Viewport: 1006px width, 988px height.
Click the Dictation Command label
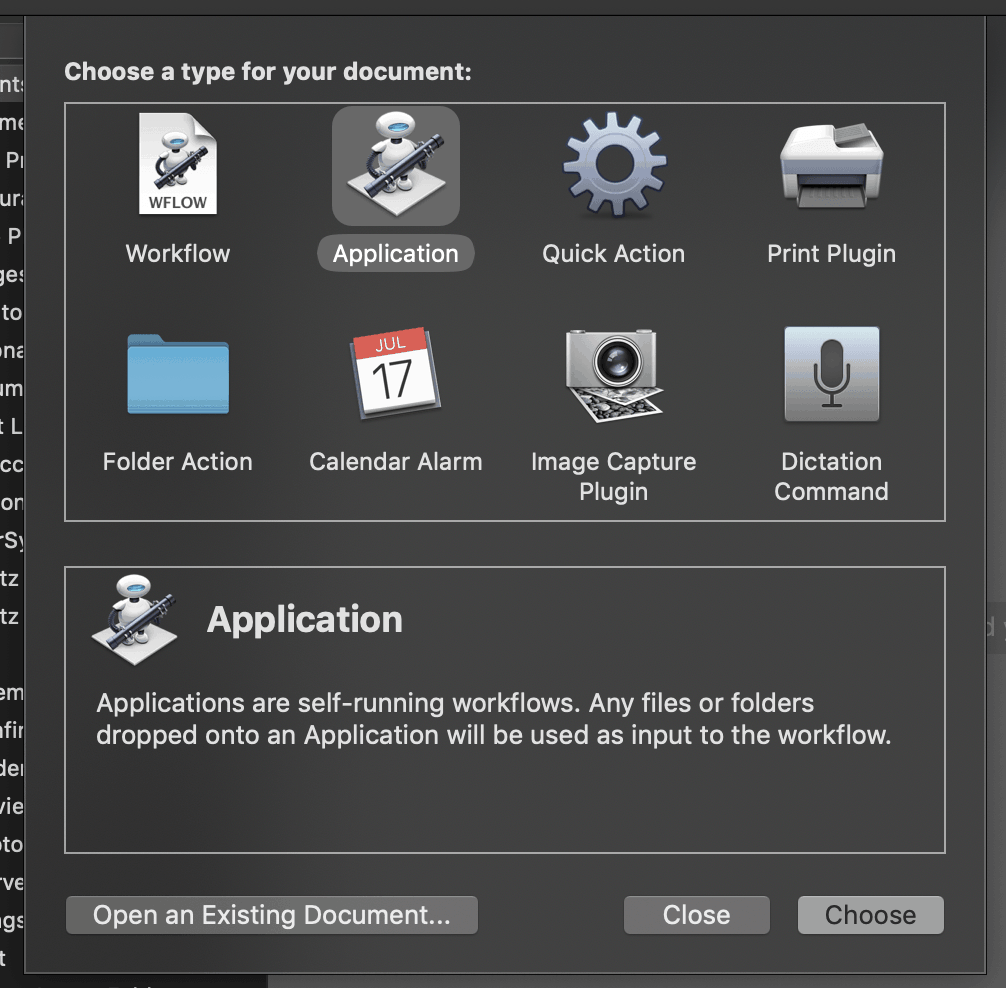[x=831, y=477]
